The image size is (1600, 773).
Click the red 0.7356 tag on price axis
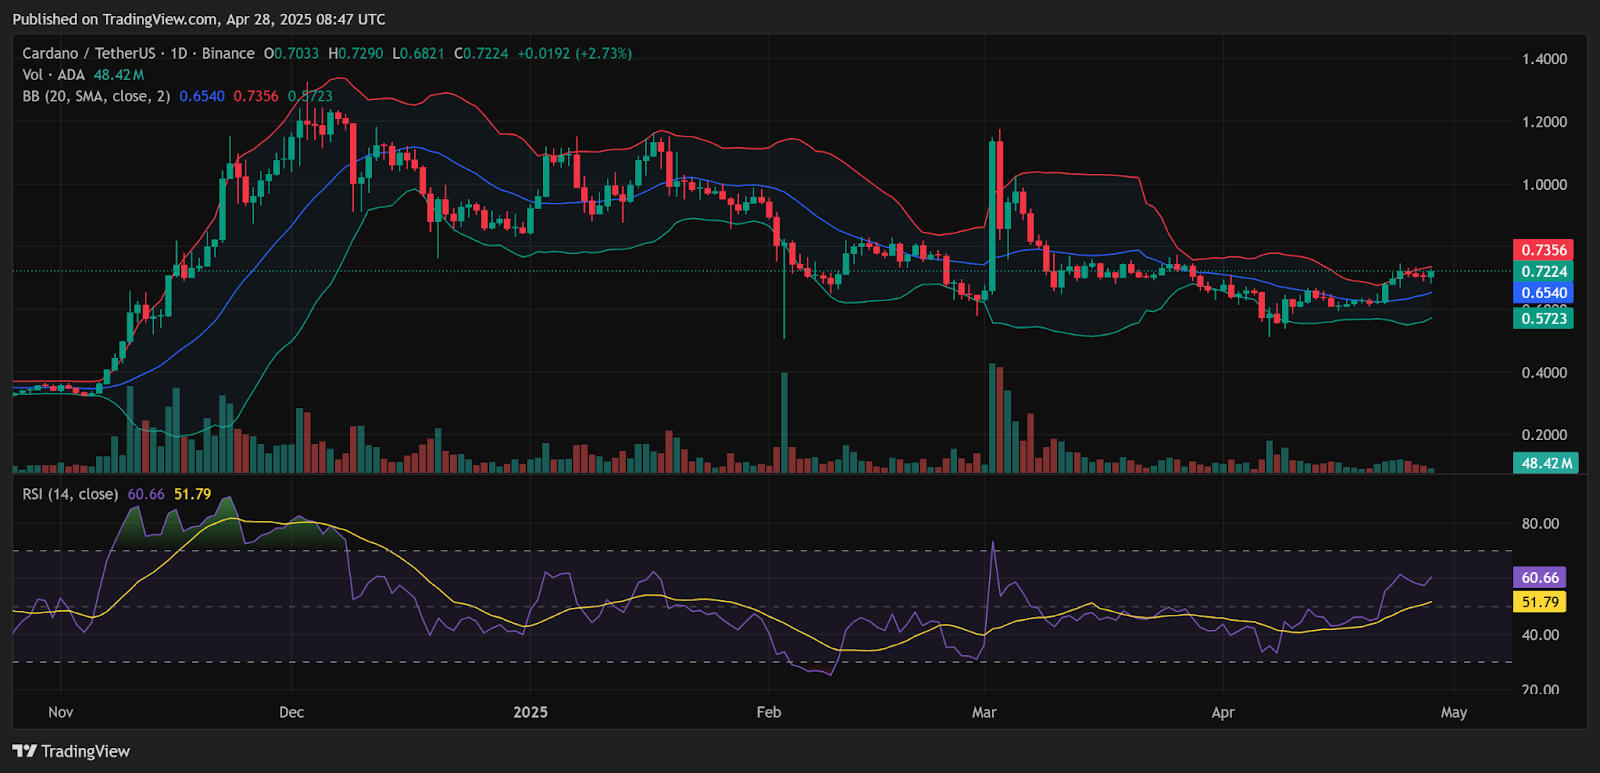point(1543,250)
